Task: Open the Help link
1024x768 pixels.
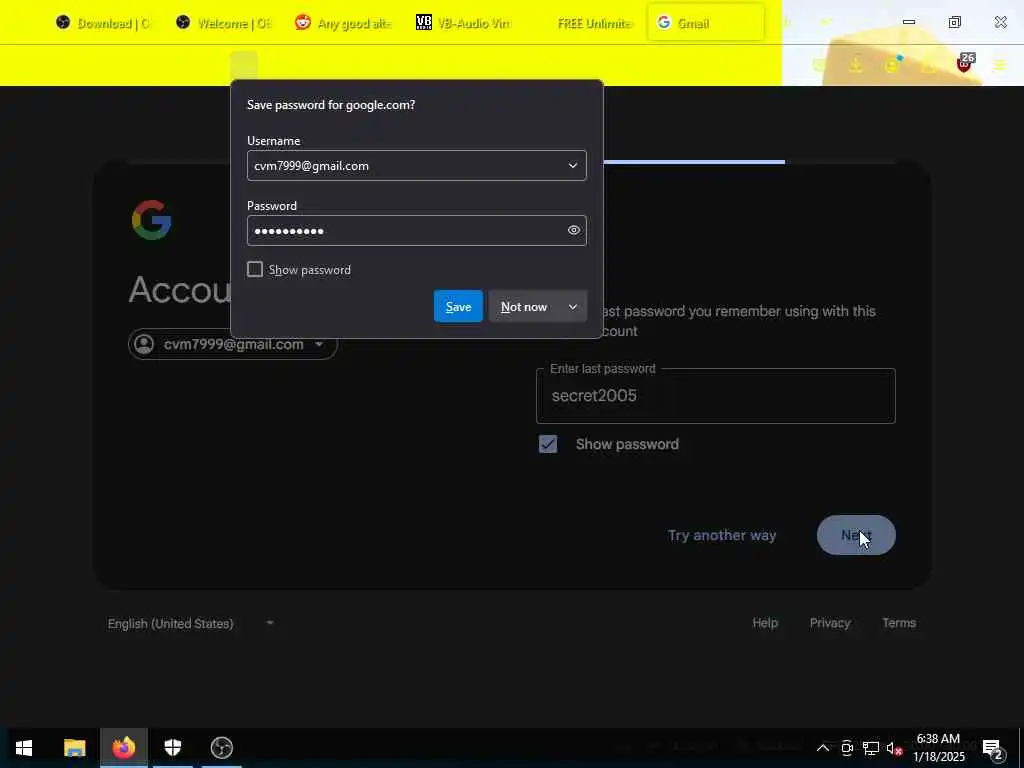Action: (765, 623)
